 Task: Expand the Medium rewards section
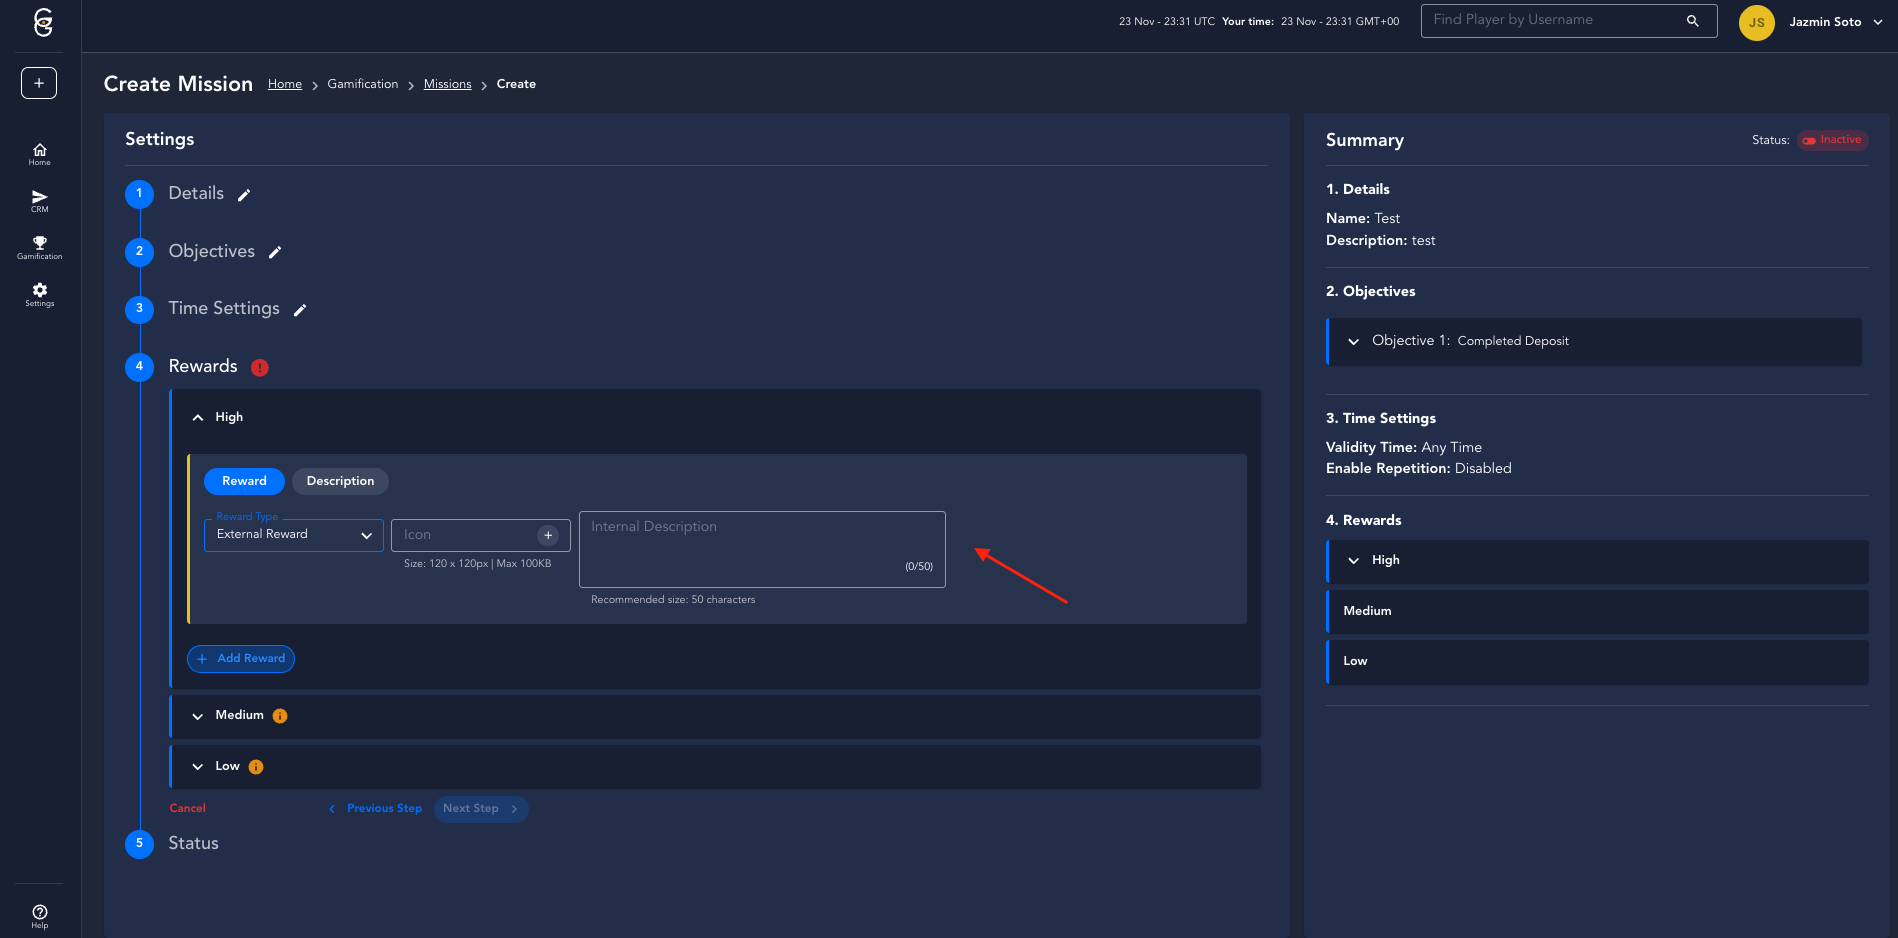[x=198, y=716]
